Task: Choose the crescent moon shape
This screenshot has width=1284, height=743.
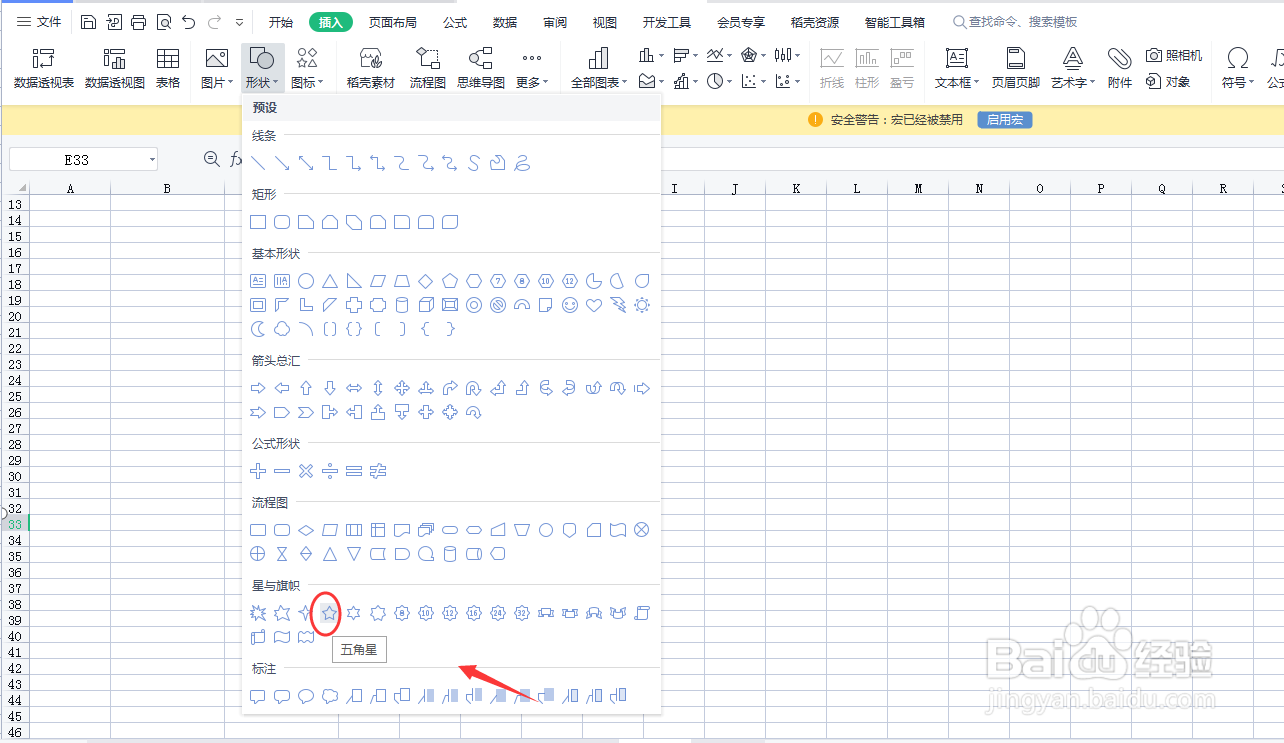Action: coord(258,329)
